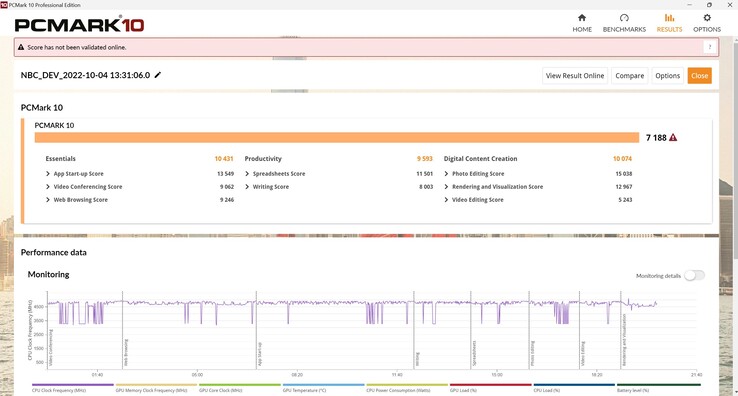Viewport: 738px width, 396px height.
Task: Click the orange Close button
Action: click(x=699, y=76)
